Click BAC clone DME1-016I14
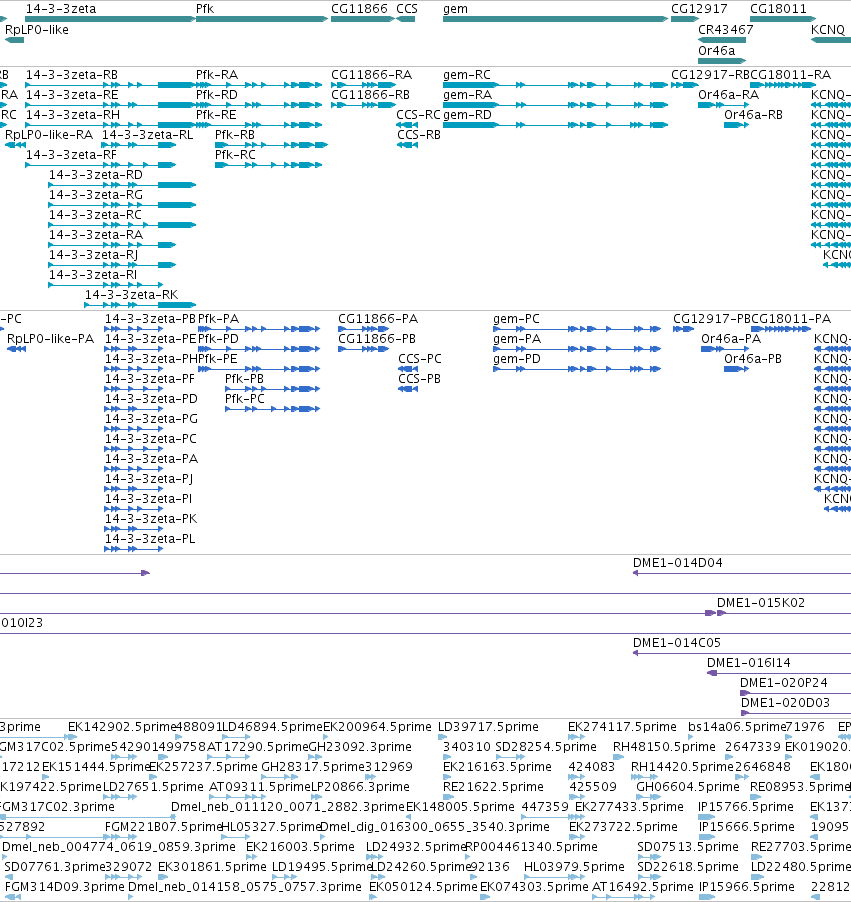The width and height of the screenshot is (851, 902). (x=749, y=663)
